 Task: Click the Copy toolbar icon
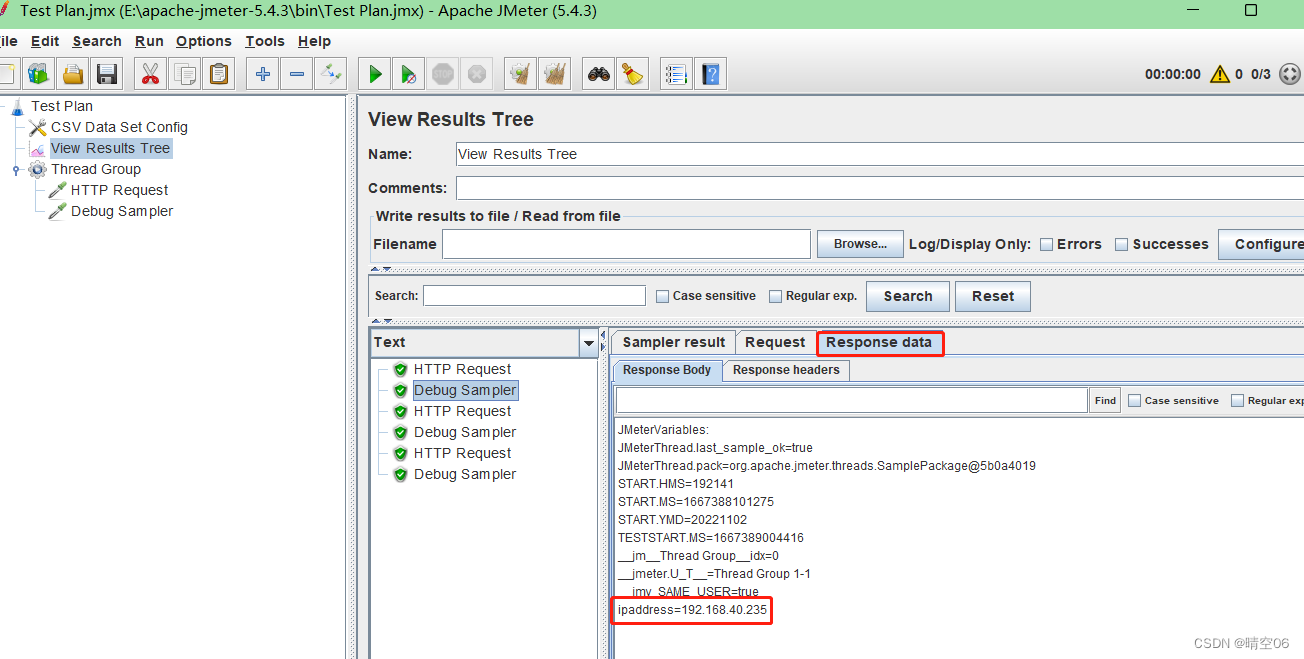185,74
